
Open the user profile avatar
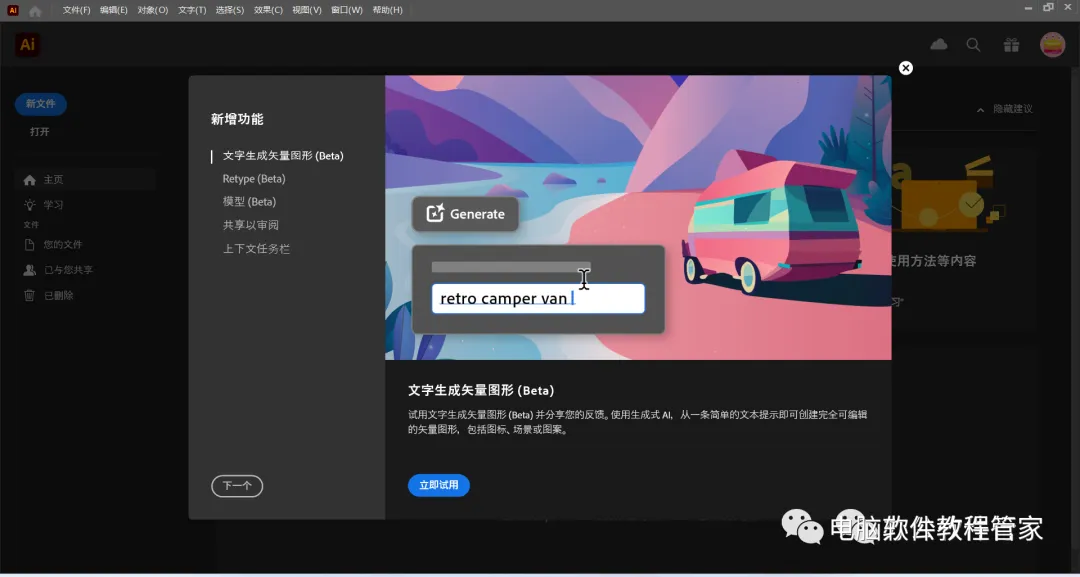pyautogui.click(x=1052, y=45)
